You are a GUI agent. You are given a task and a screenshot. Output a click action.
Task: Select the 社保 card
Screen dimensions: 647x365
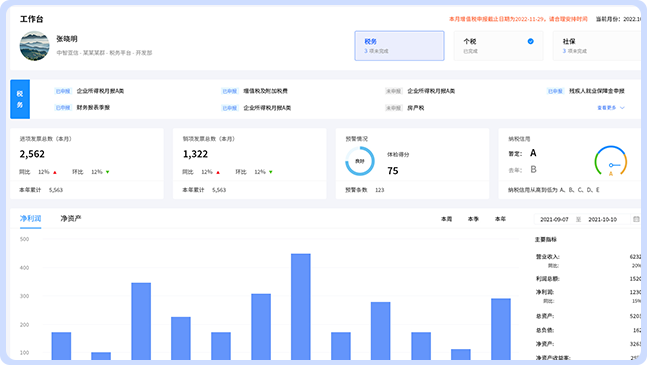(x=597, y=46)
